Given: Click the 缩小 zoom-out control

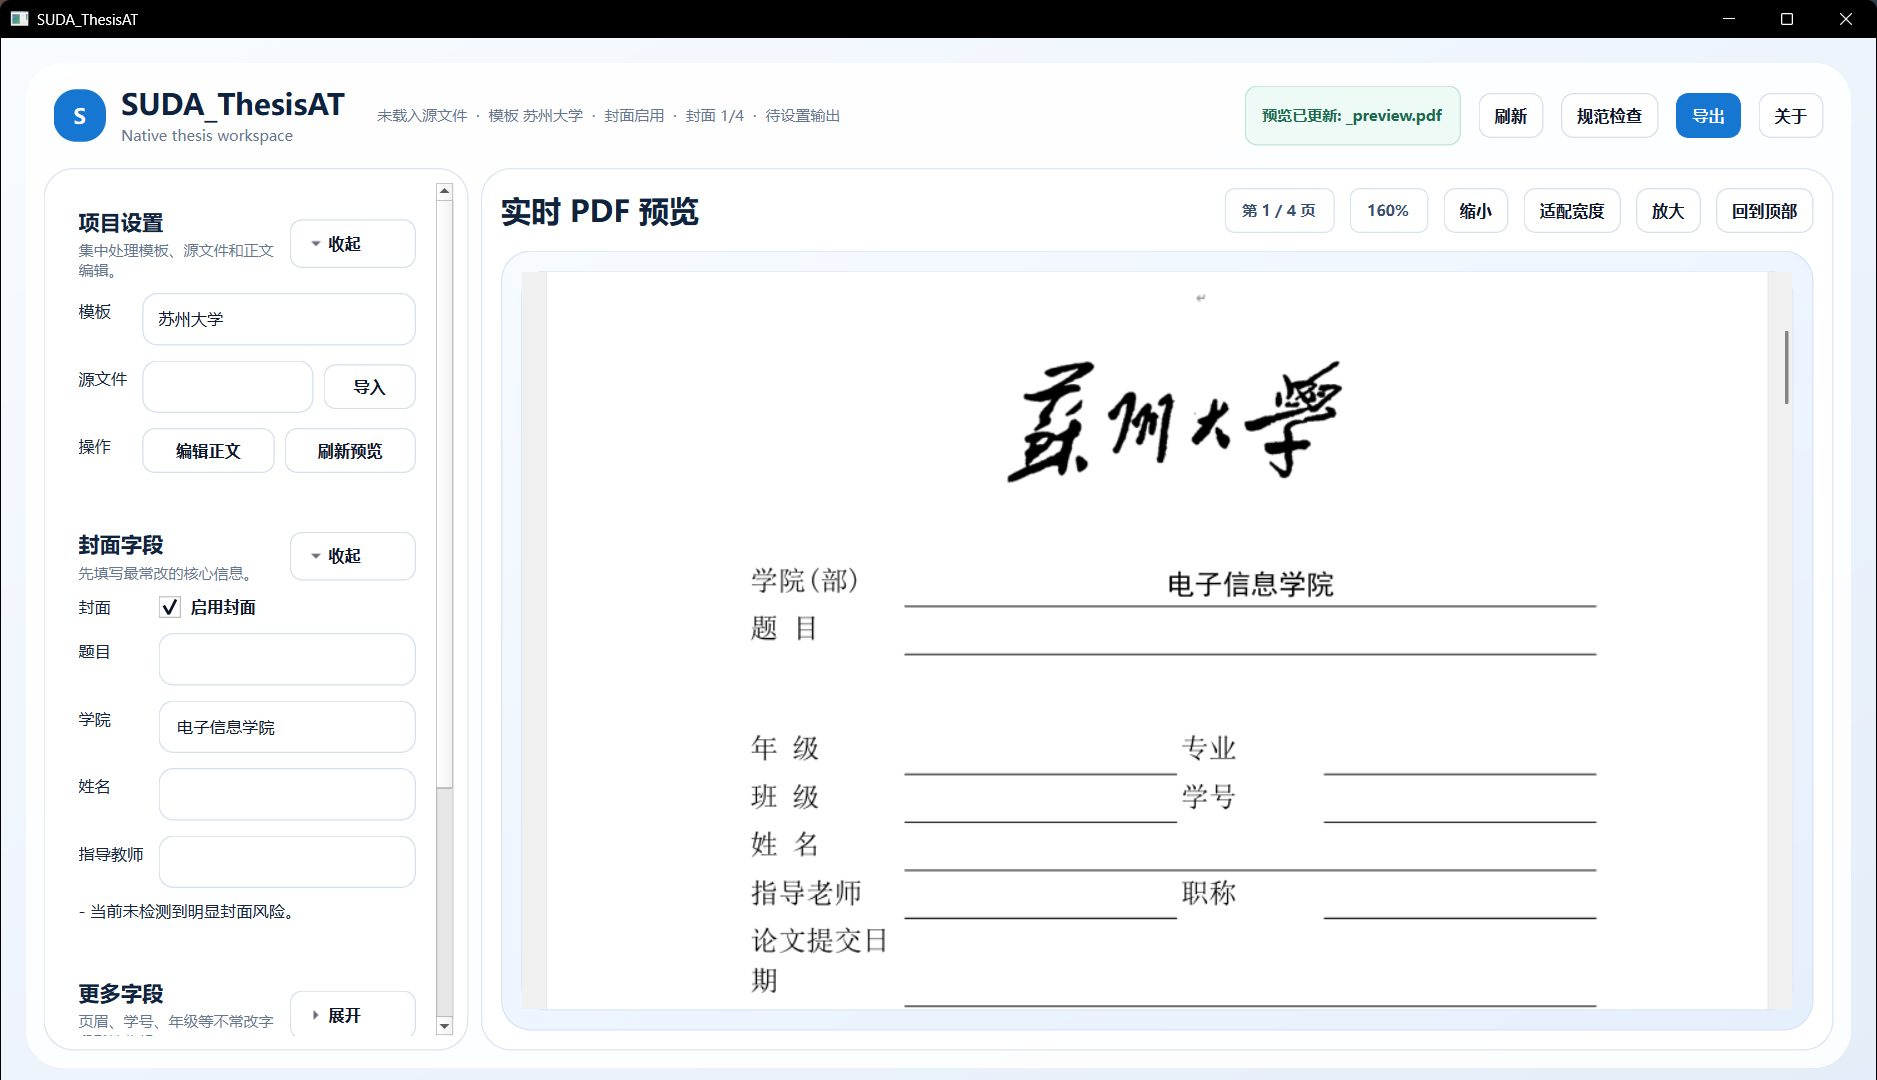Looking at the screenshot, I should point(1475,210).
